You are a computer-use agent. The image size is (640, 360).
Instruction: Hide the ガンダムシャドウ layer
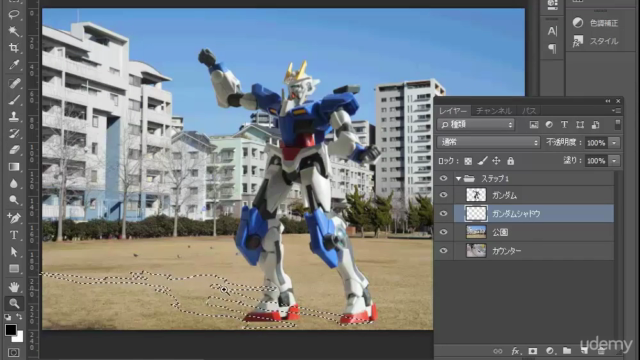click(x=443, y=213)
